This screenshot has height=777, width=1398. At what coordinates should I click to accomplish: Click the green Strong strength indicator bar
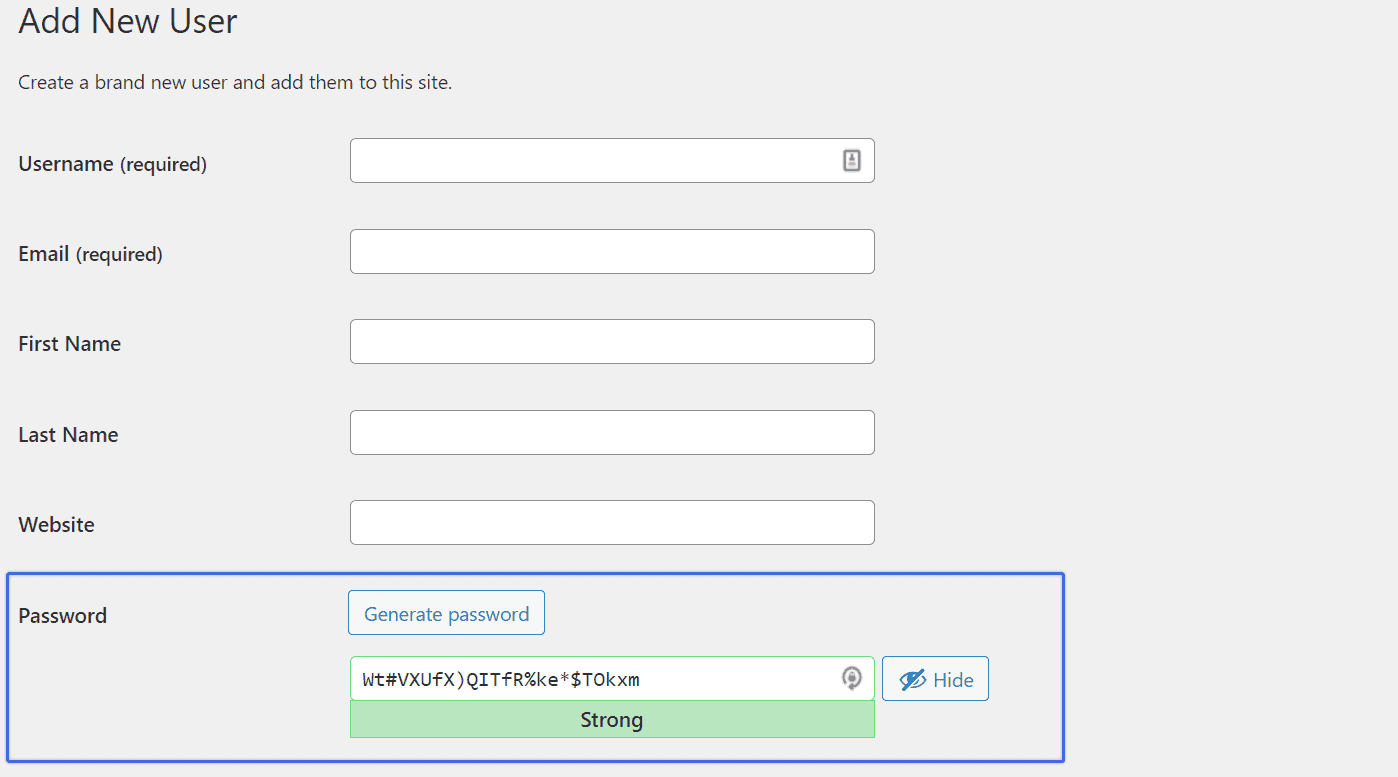(611, 719)
